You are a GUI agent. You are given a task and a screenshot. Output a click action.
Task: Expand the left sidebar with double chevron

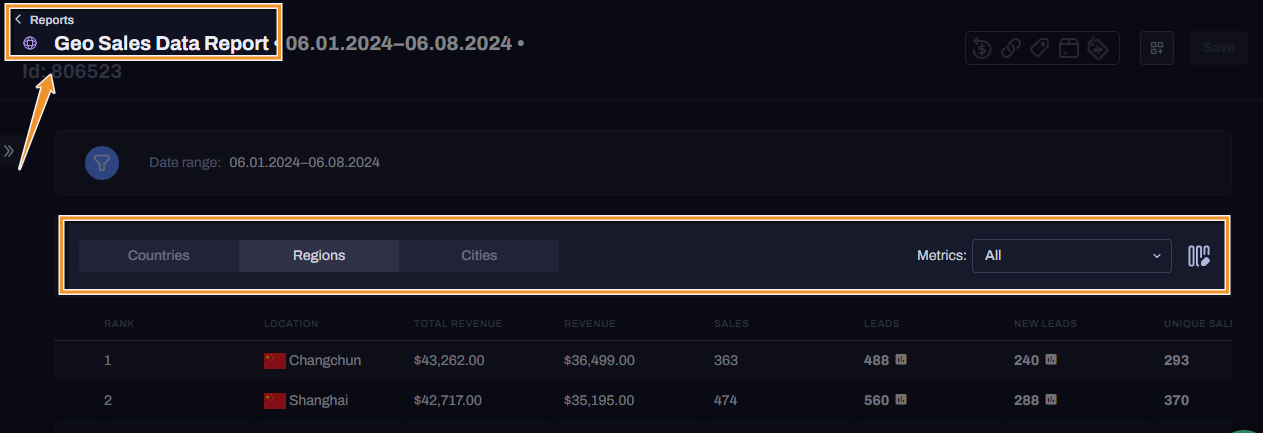[8, 151]
